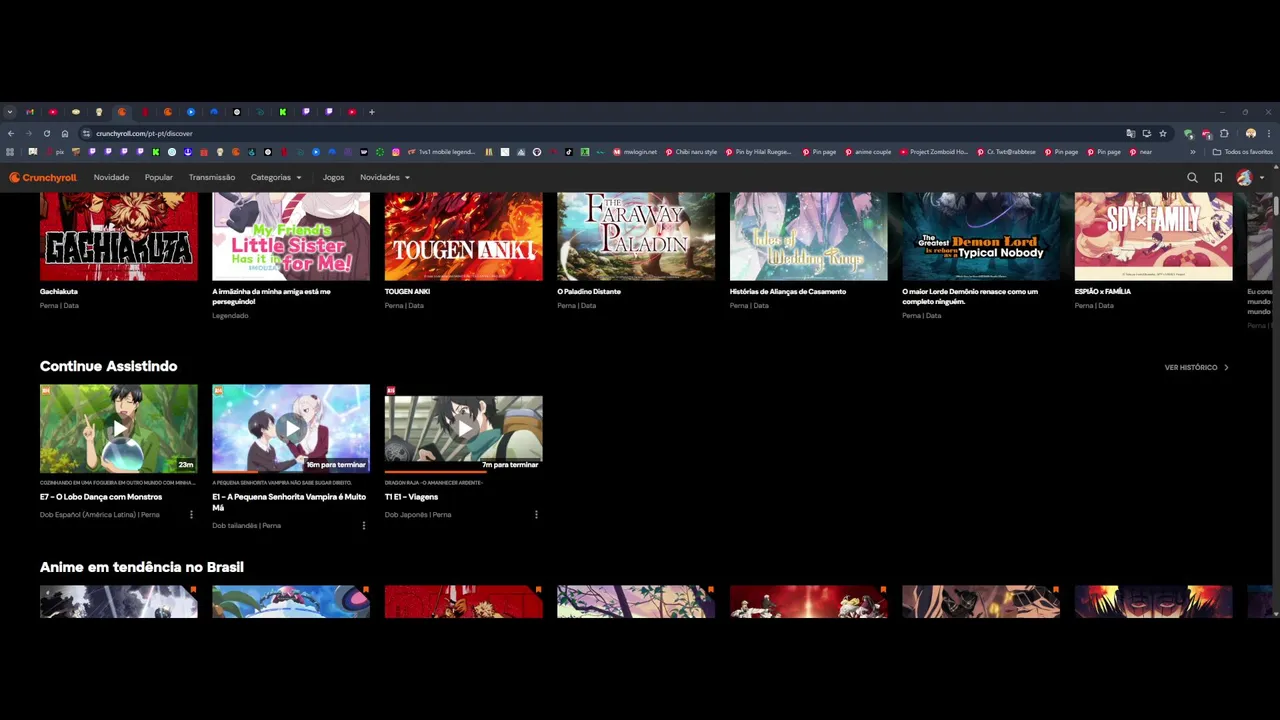The width and height of the screenshot is (1280, 720).
Task: Click the translate page icon
Action: coord(1131,133)
